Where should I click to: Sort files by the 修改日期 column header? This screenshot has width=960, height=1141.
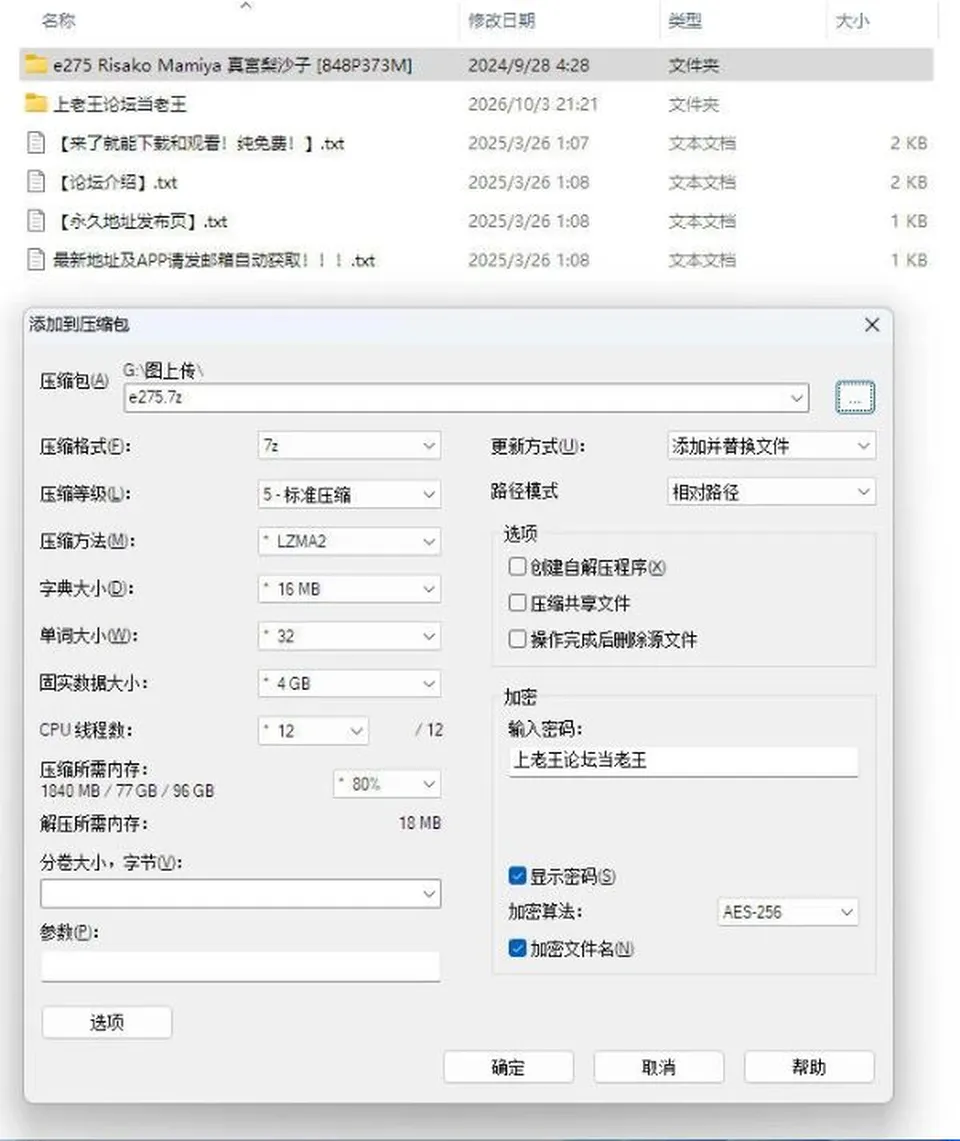(x=501, y=20)
